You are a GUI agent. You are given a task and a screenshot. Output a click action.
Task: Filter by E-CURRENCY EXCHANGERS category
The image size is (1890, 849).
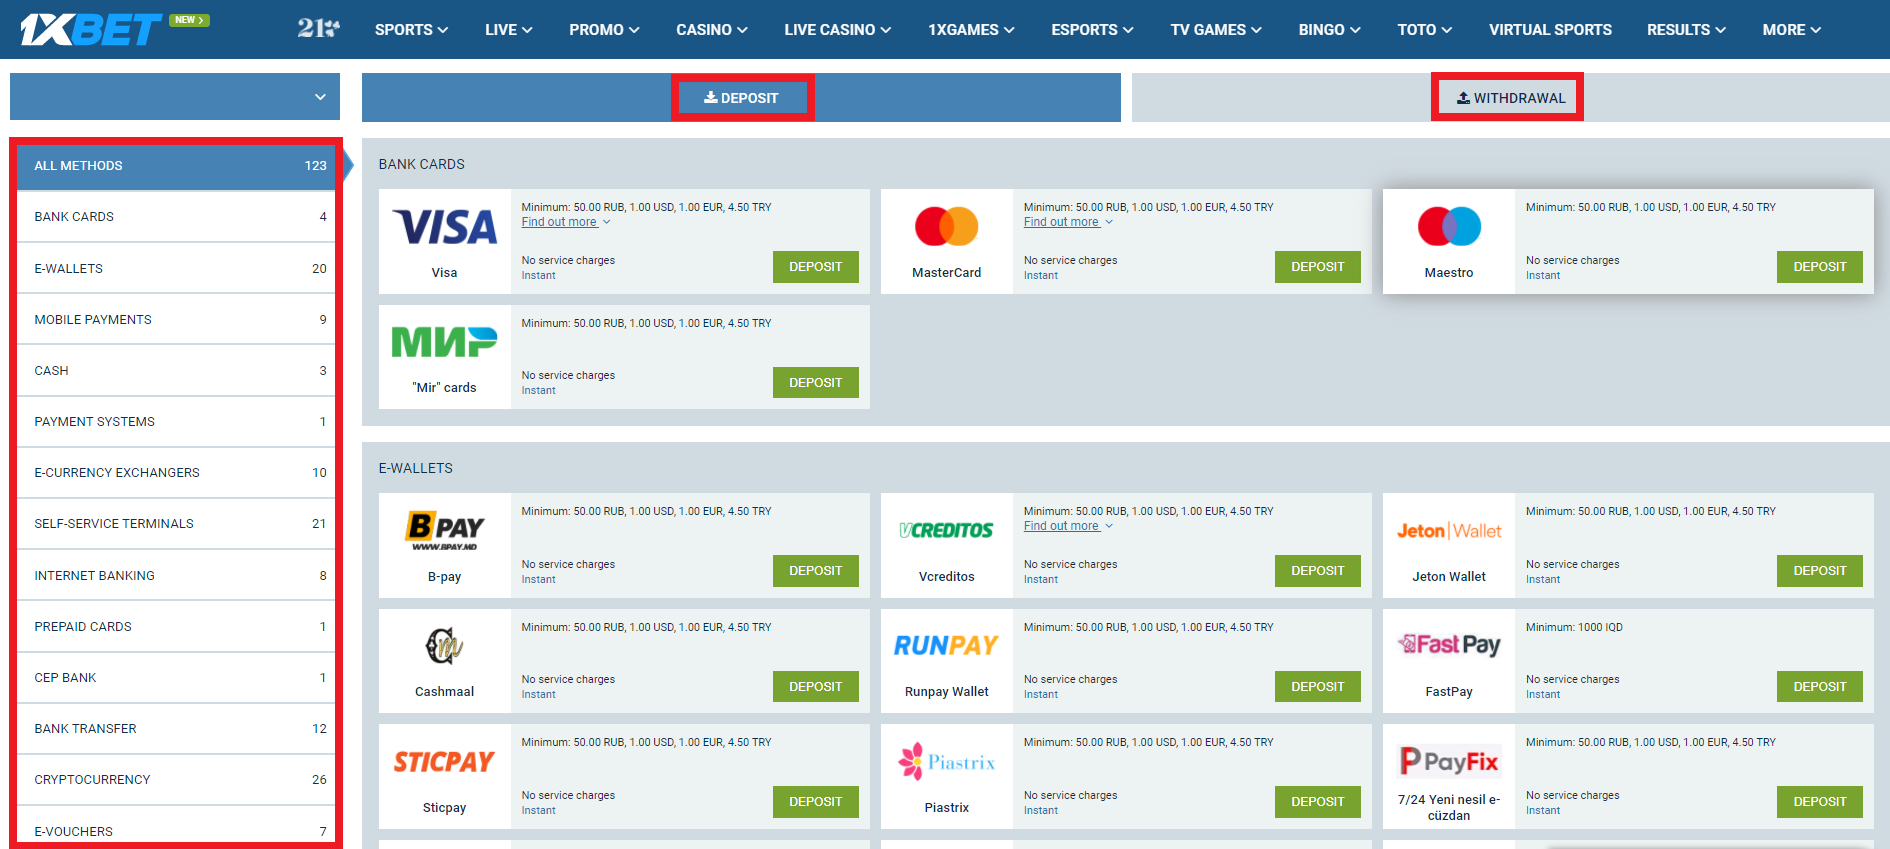(176, 473)
